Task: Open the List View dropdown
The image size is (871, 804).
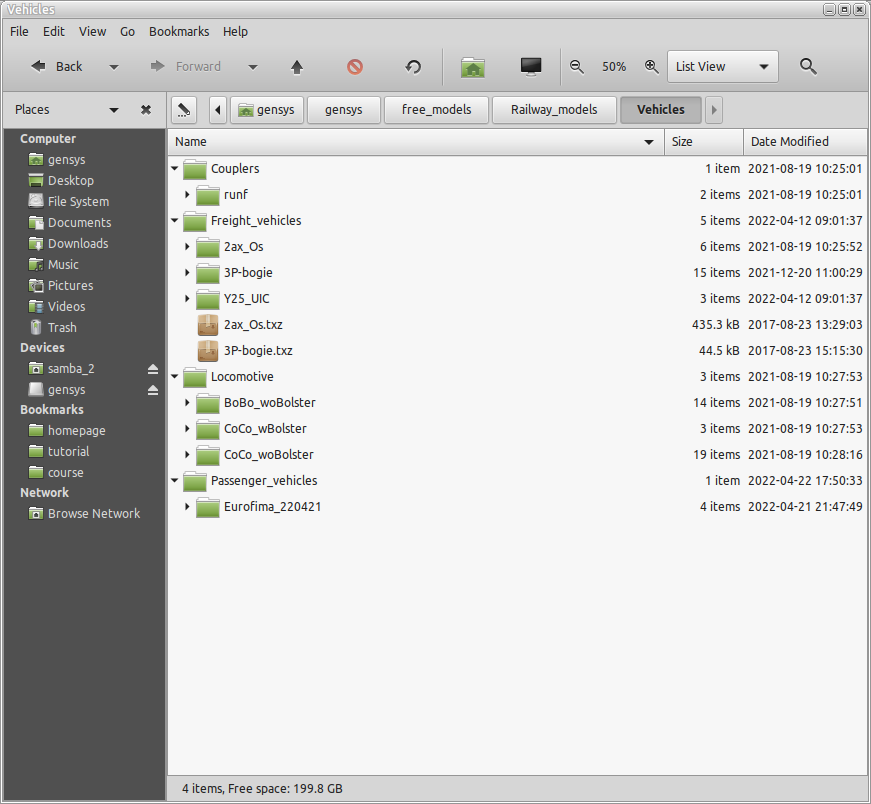Action: [723, 67]
